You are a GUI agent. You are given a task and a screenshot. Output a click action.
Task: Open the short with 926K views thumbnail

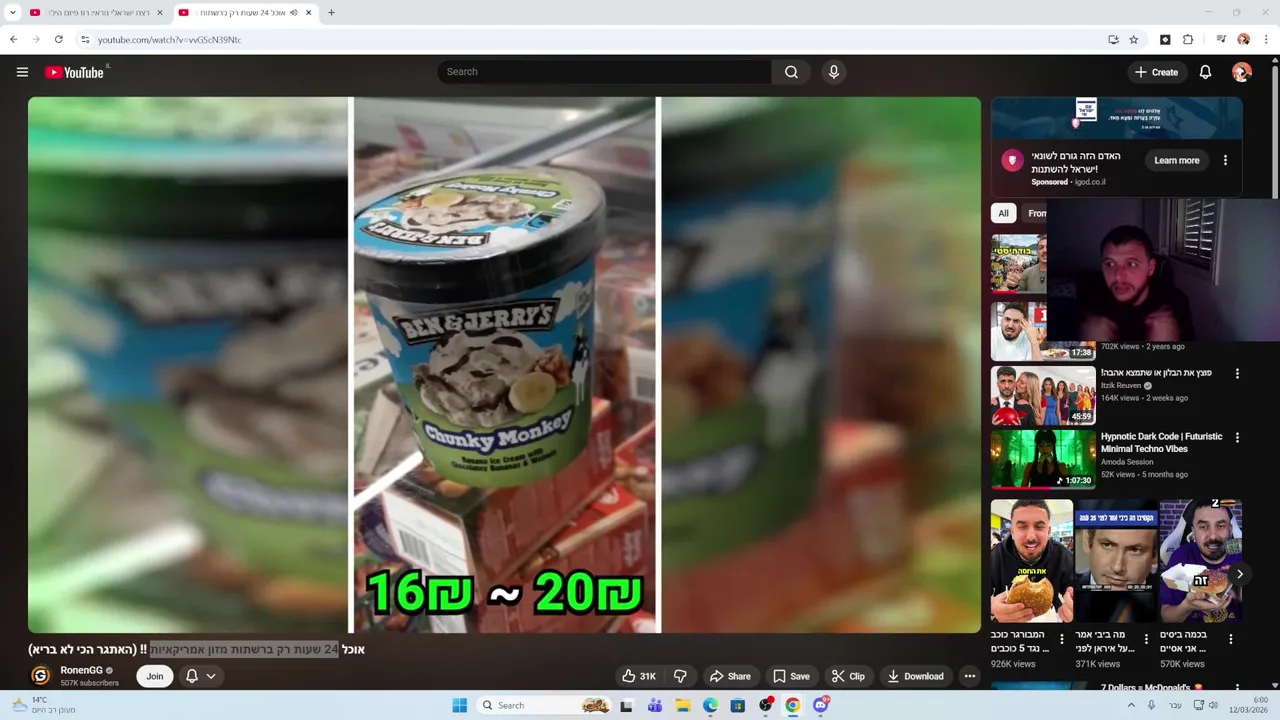1031,561
